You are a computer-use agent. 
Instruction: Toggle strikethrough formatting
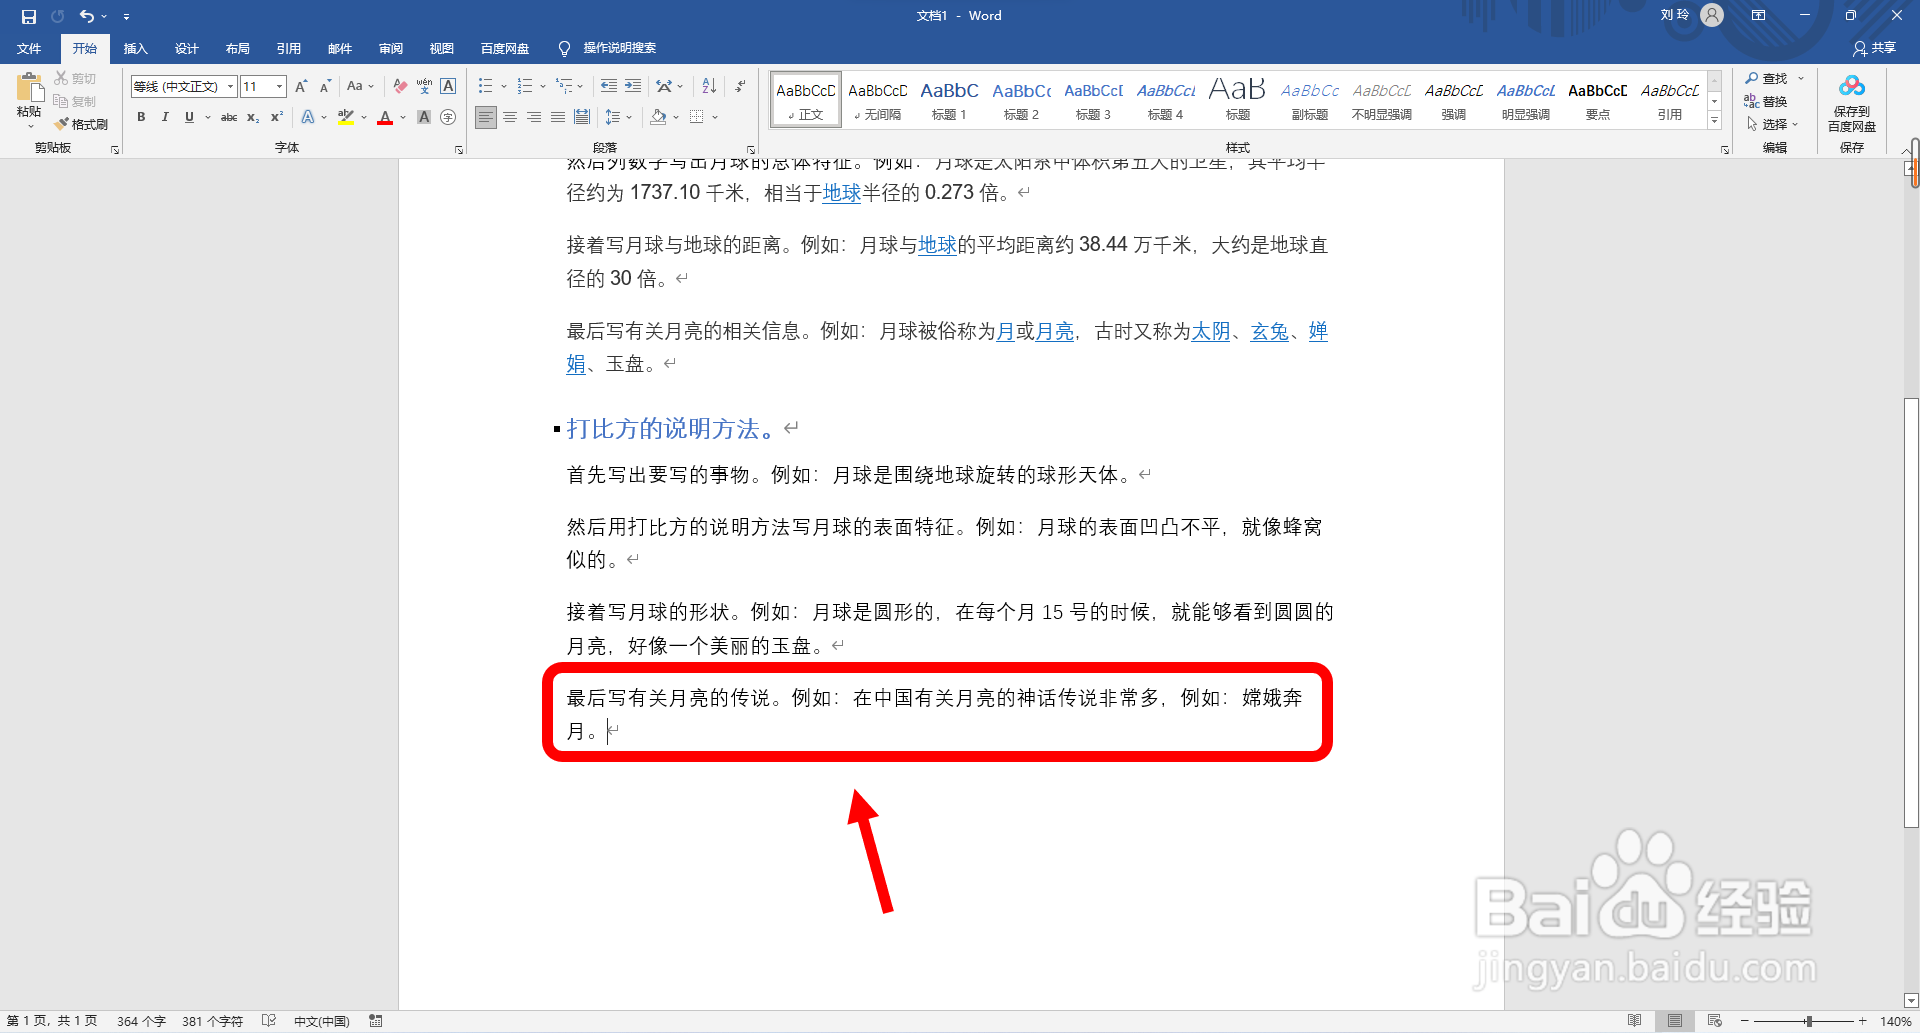229,117
